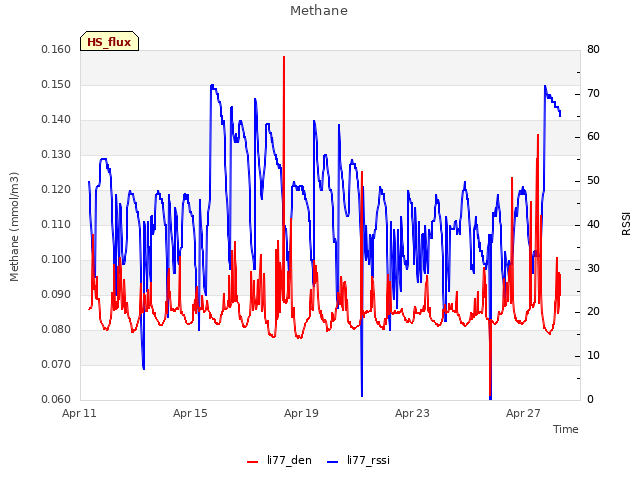Click the 0.110 left axis value
Image resolution: width=640 pixels, height=480 pixels.
(56, 224)
